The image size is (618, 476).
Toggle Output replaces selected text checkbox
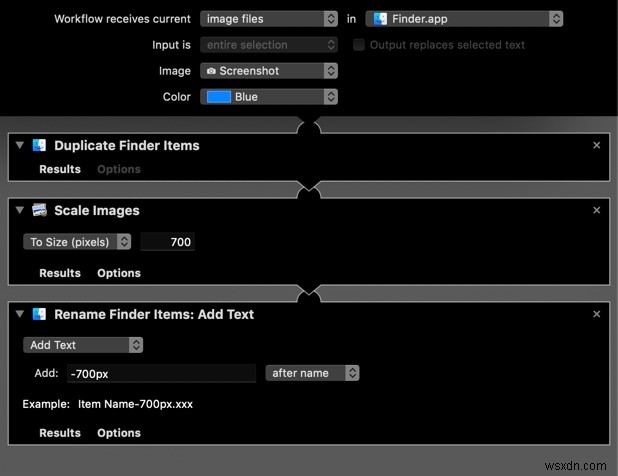[x=359, y=45]
